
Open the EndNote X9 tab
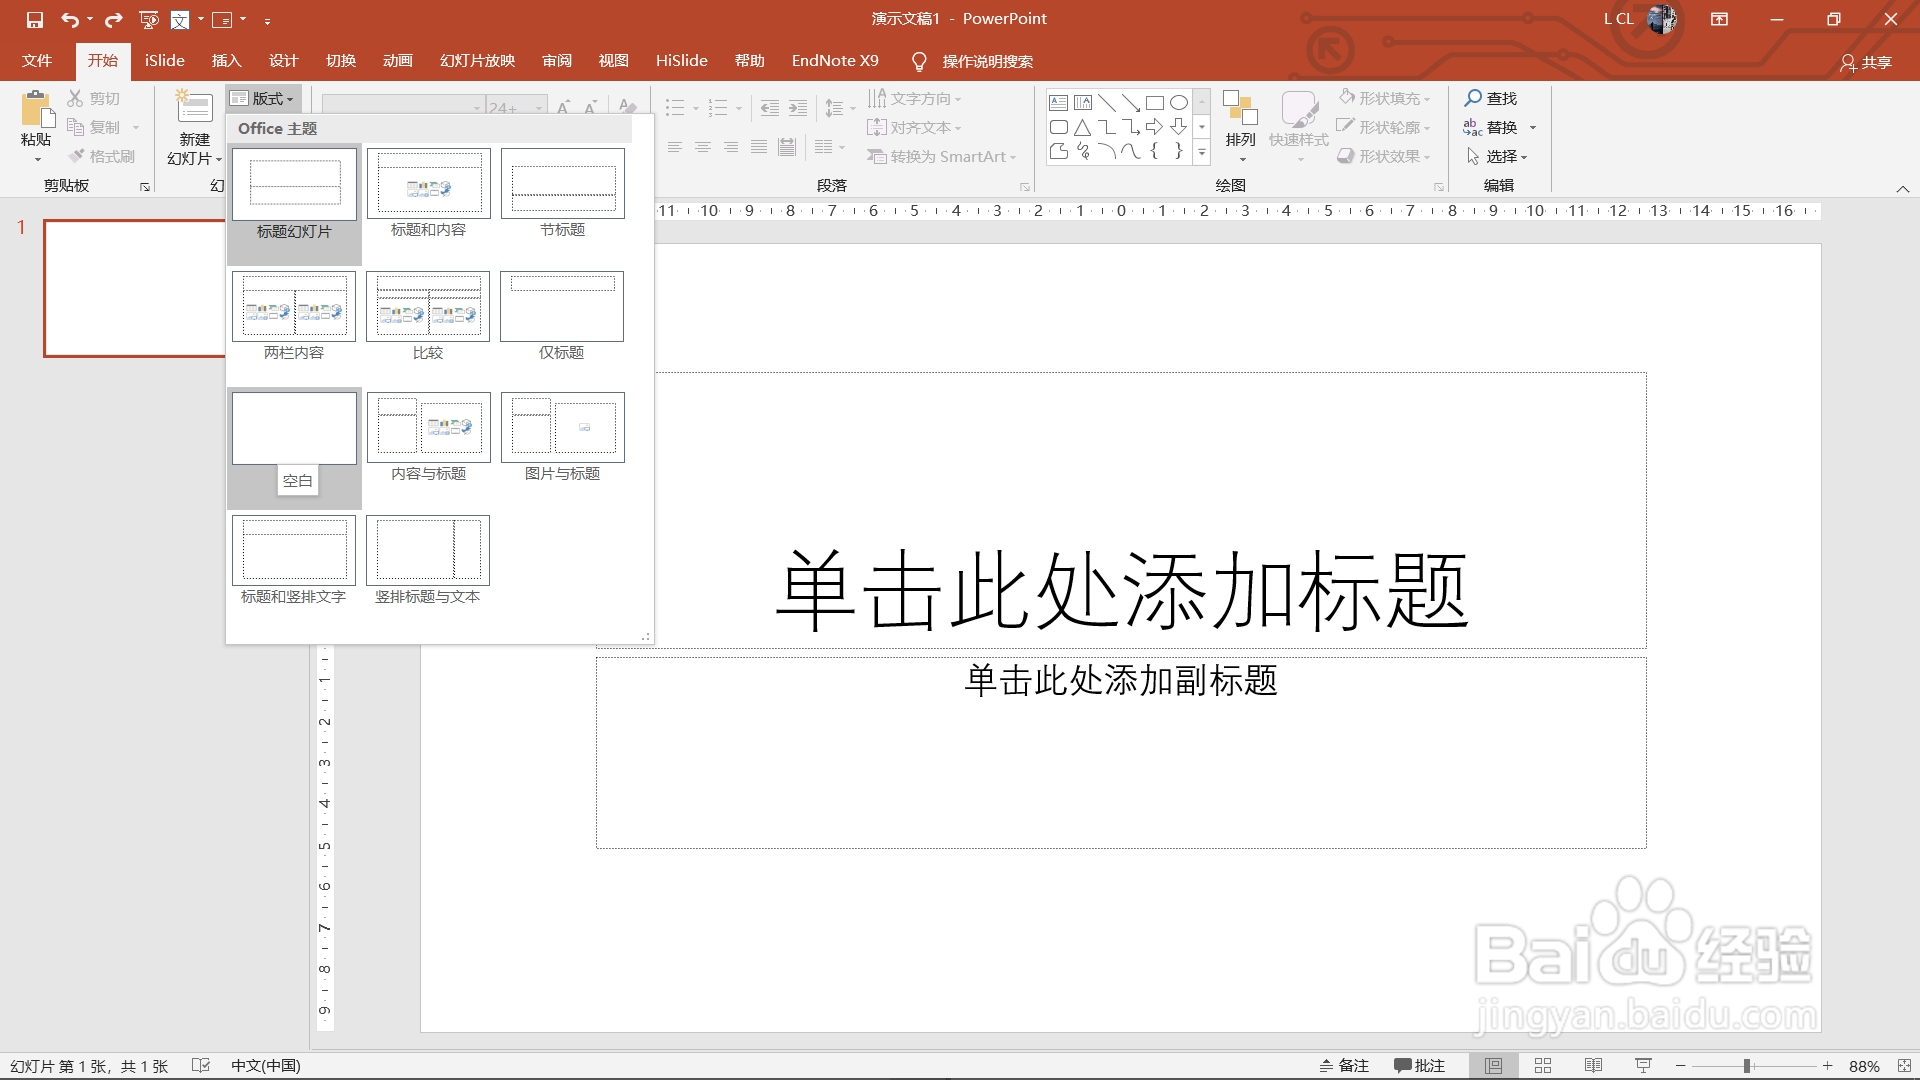pos(835,60)
